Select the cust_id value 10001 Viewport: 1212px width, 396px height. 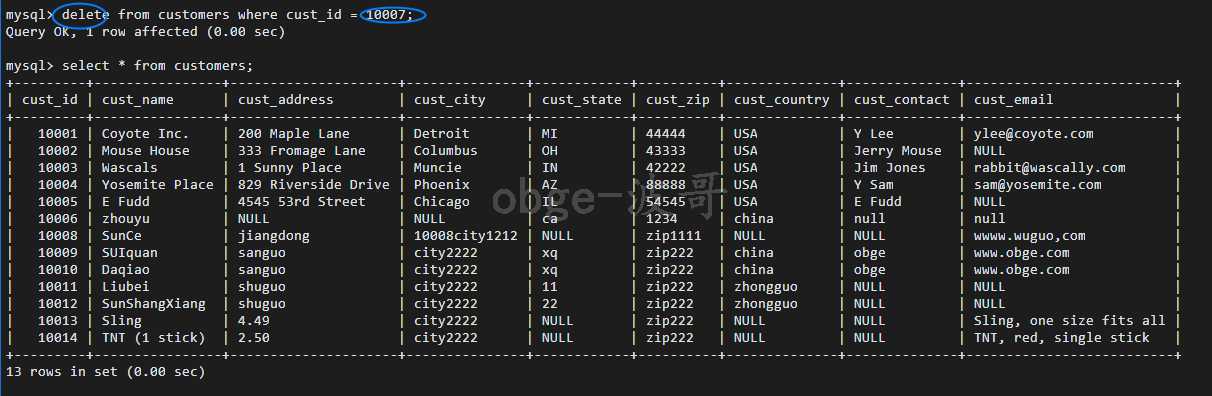pos(58,134)
